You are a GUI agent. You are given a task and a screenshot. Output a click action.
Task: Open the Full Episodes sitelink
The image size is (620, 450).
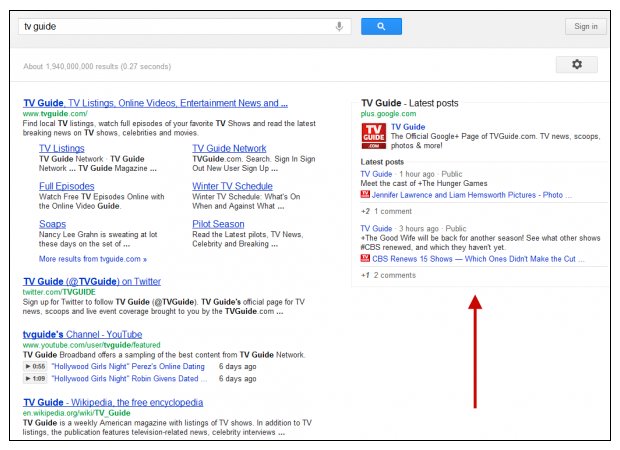click(66, 186)
